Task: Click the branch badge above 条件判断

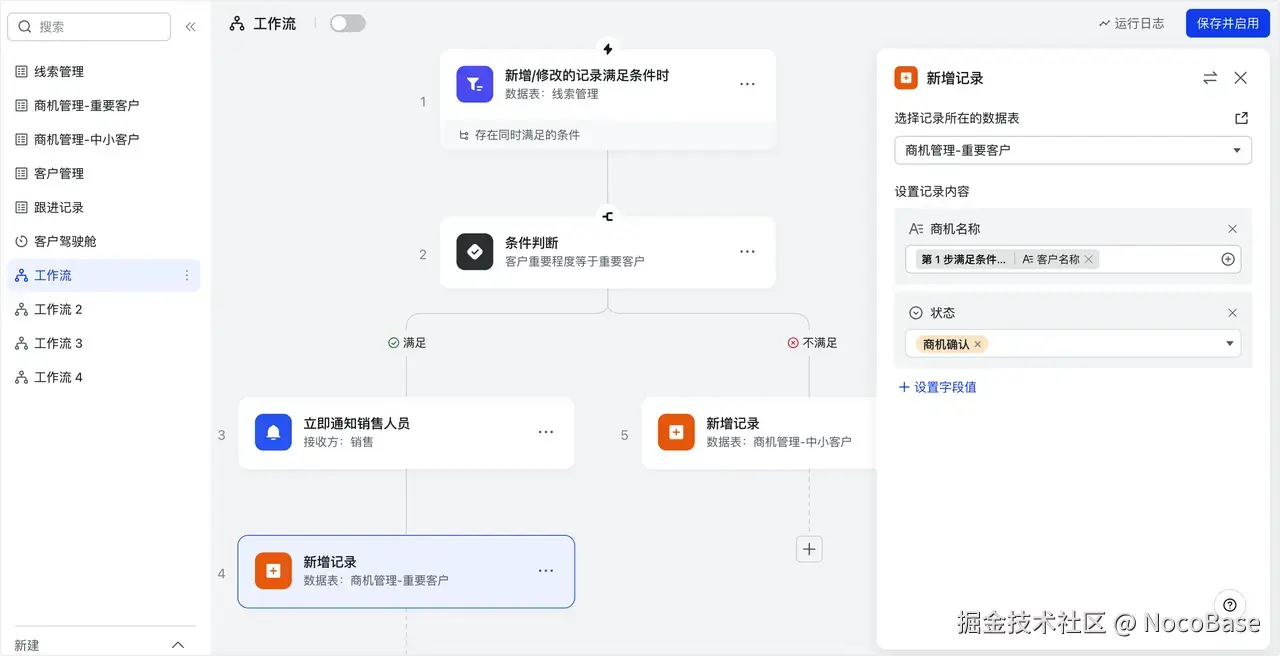Action: coord(608,216)
